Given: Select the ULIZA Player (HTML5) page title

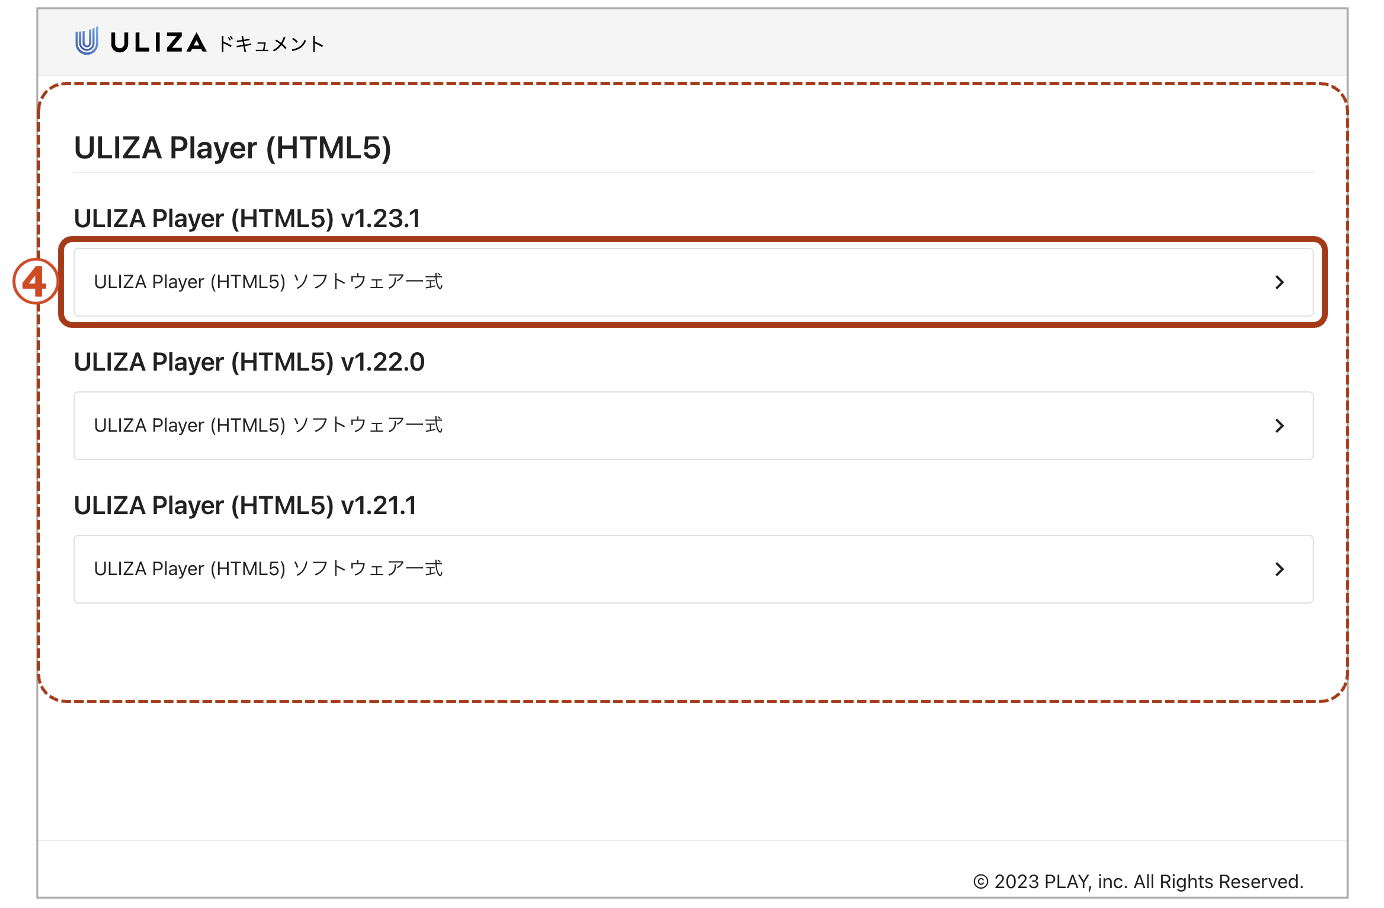Looking at the screenshot, I should point(234,147).
